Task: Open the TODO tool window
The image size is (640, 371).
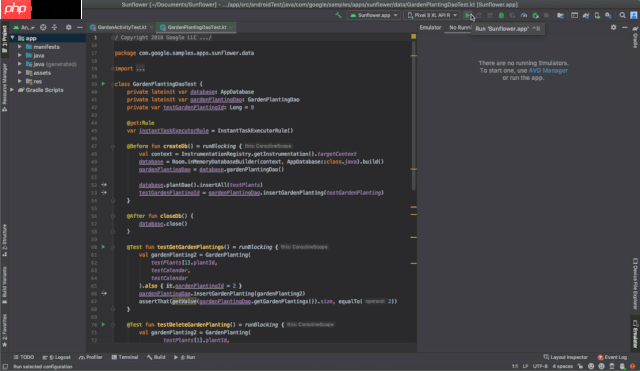Action: (x=24, y=357)
